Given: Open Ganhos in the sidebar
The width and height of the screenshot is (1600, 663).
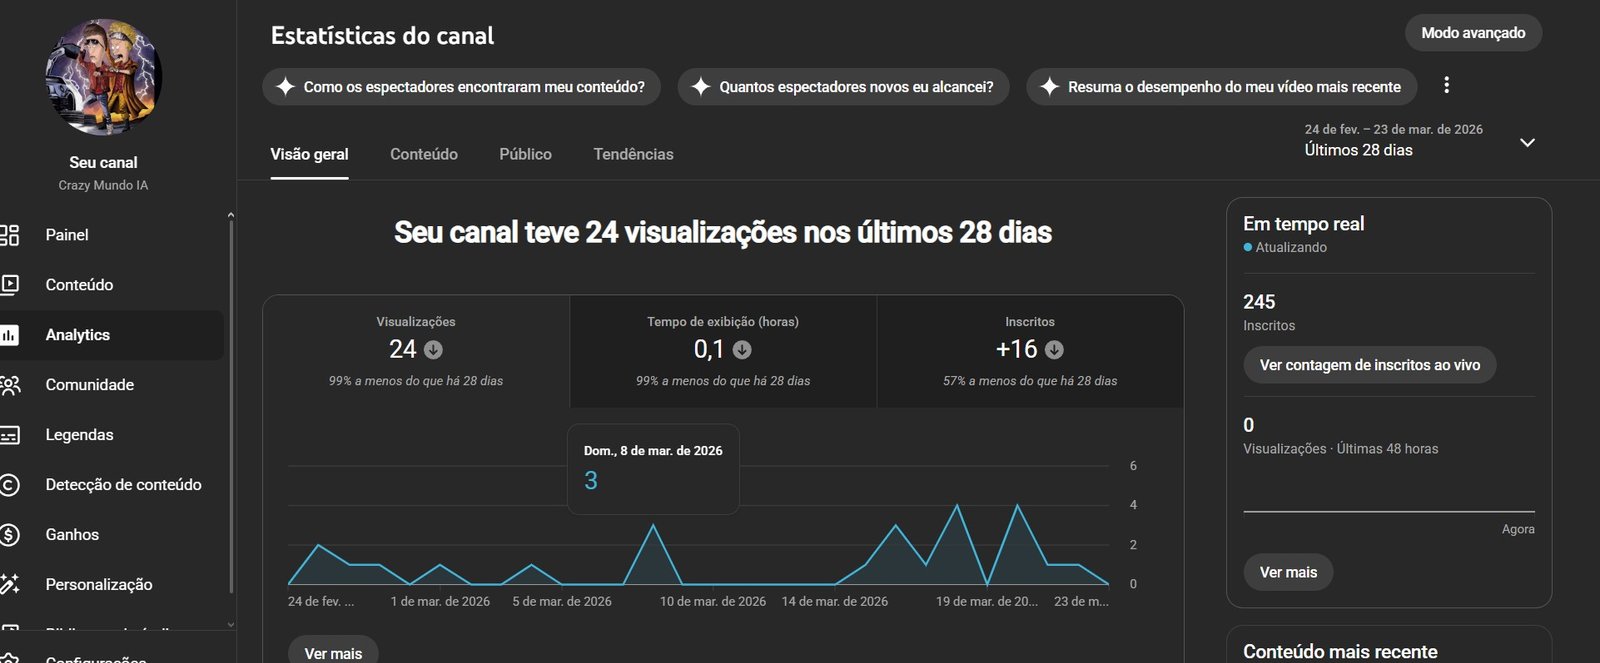Looking at the screenshot, I should [x=112, y=535].
